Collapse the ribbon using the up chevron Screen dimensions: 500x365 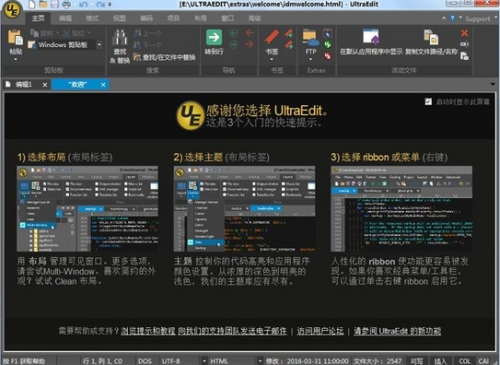[444, 18]
